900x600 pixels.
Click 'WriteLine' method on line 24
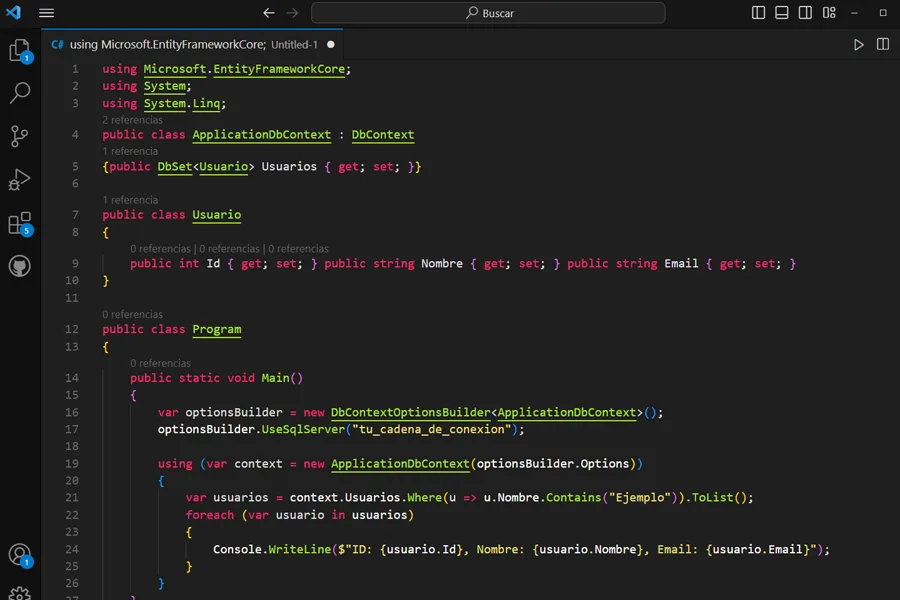(300, 549)
